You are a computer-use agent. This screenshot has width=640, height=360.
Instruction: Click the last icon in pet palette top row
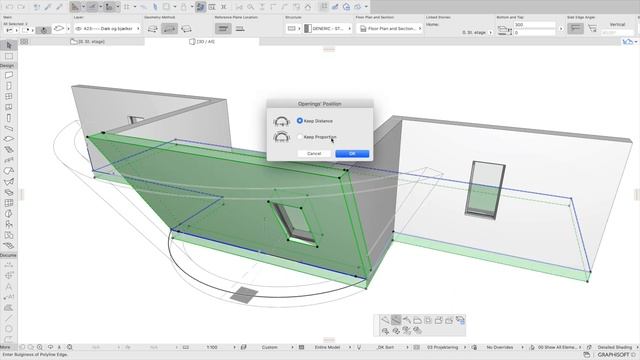coord(460,320)
